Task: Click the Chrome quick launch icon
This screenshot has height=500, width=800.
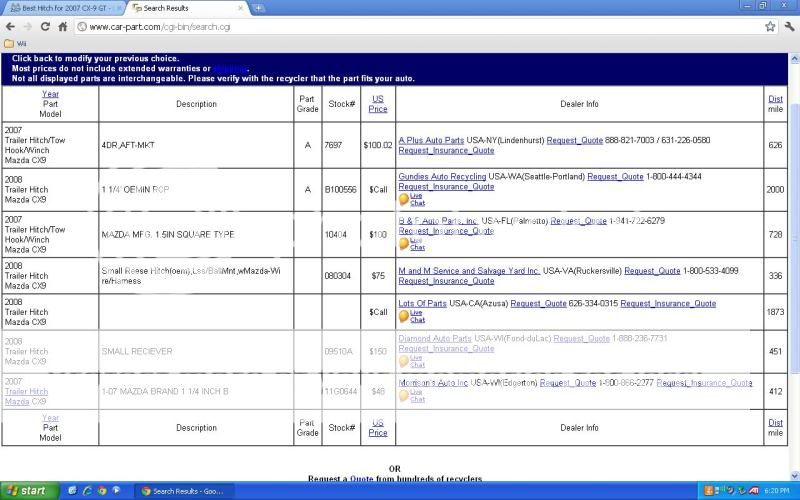Action: [x=102, y=491]
